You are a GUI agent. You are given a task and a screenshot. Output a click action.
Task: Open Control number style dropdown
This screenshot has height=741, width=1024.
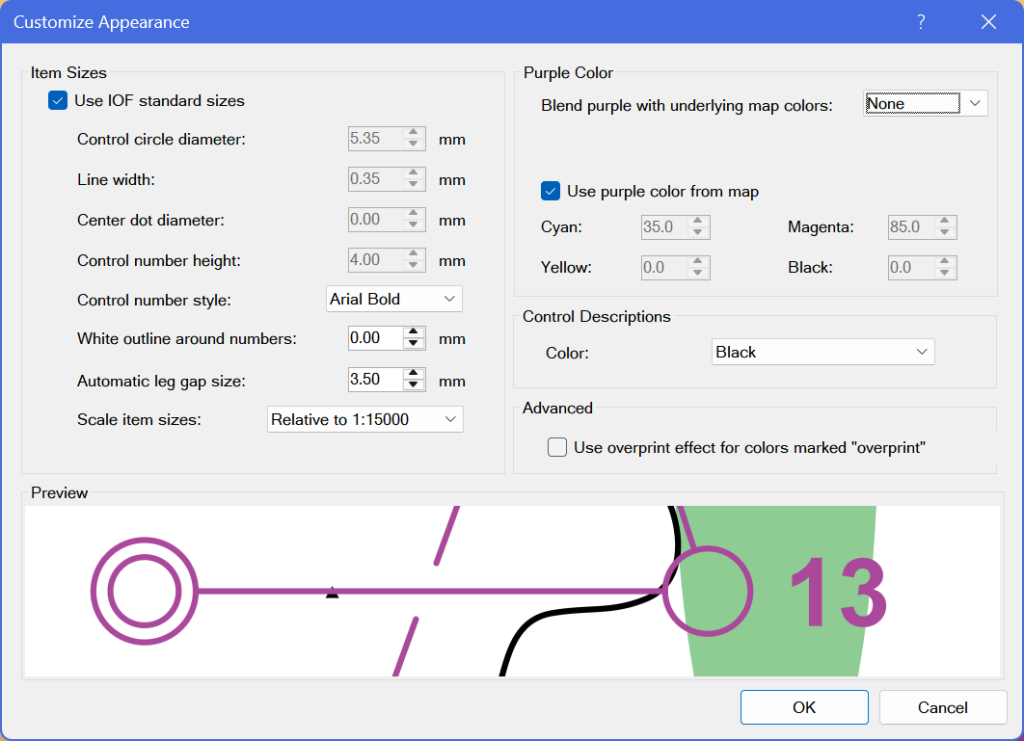394,299
